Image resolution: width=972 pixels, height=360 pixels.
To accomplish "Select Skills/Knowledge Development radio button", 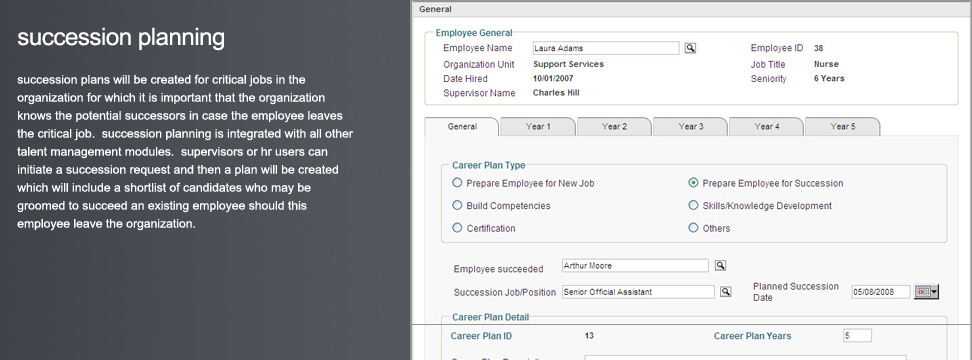I will point(694,205).
